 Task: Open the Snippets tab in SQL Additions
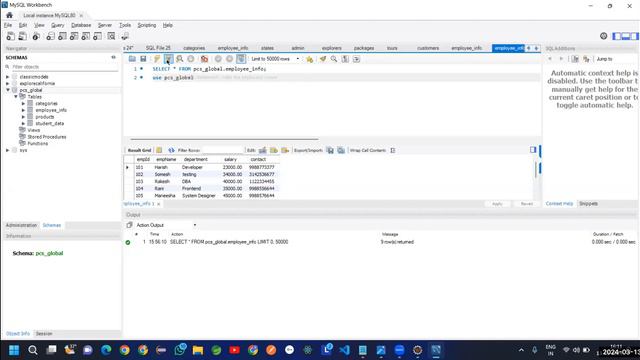(x=588, y=204)
